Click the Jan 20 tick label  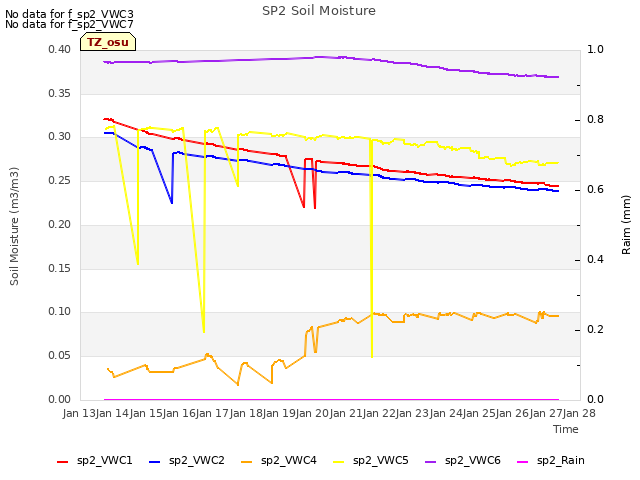tap(312, 413)
